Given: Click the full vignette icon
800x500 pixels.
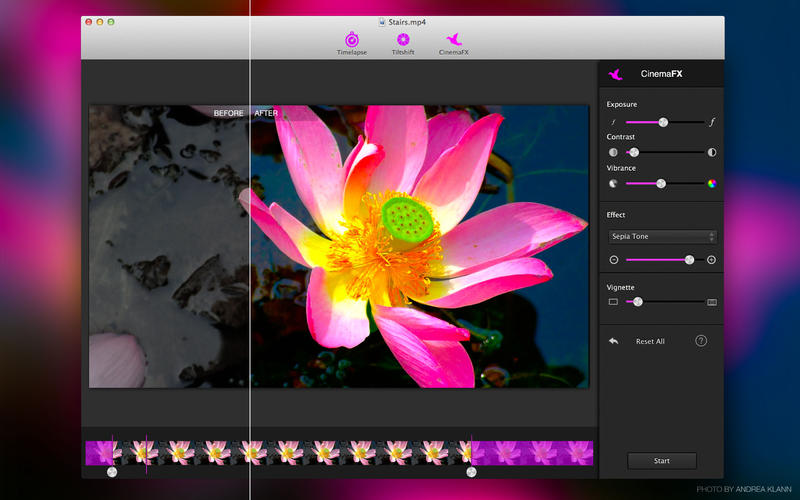Looking at the screenshot, I should pos(712,302).
